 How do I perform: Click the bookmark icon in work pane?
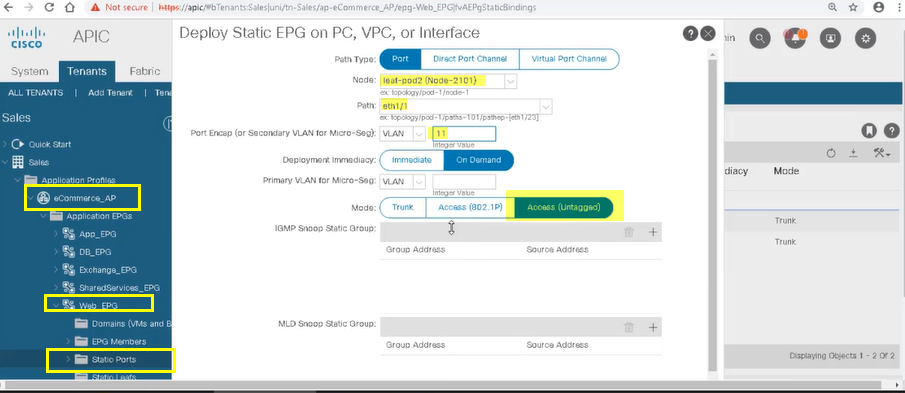click(x=869, y=131)
